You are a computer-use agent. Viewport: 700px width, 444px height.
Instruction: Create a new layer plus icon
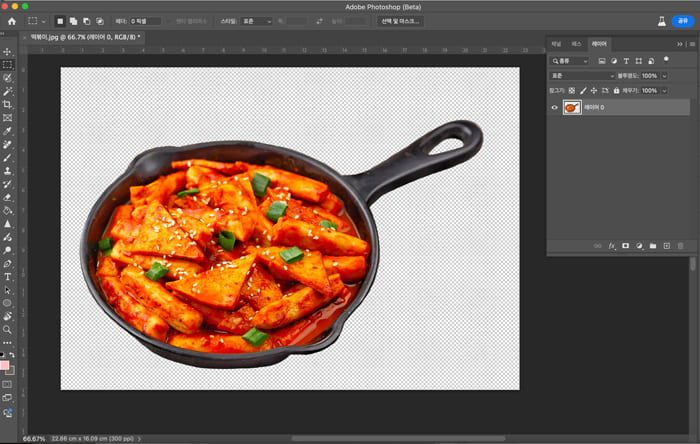[x=667, y=246]
